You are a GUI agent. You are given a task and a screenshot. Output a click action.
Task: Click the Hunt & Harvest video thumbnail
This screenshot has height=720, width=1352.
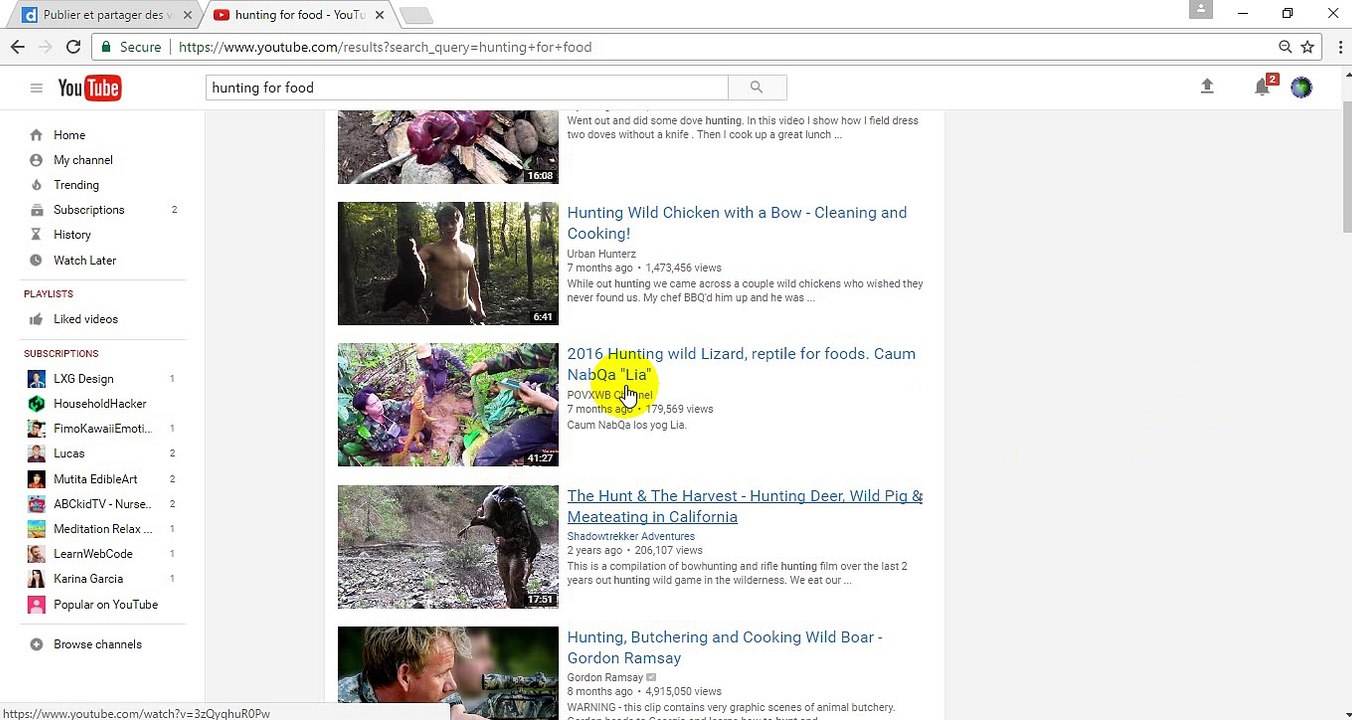(448, 547)
